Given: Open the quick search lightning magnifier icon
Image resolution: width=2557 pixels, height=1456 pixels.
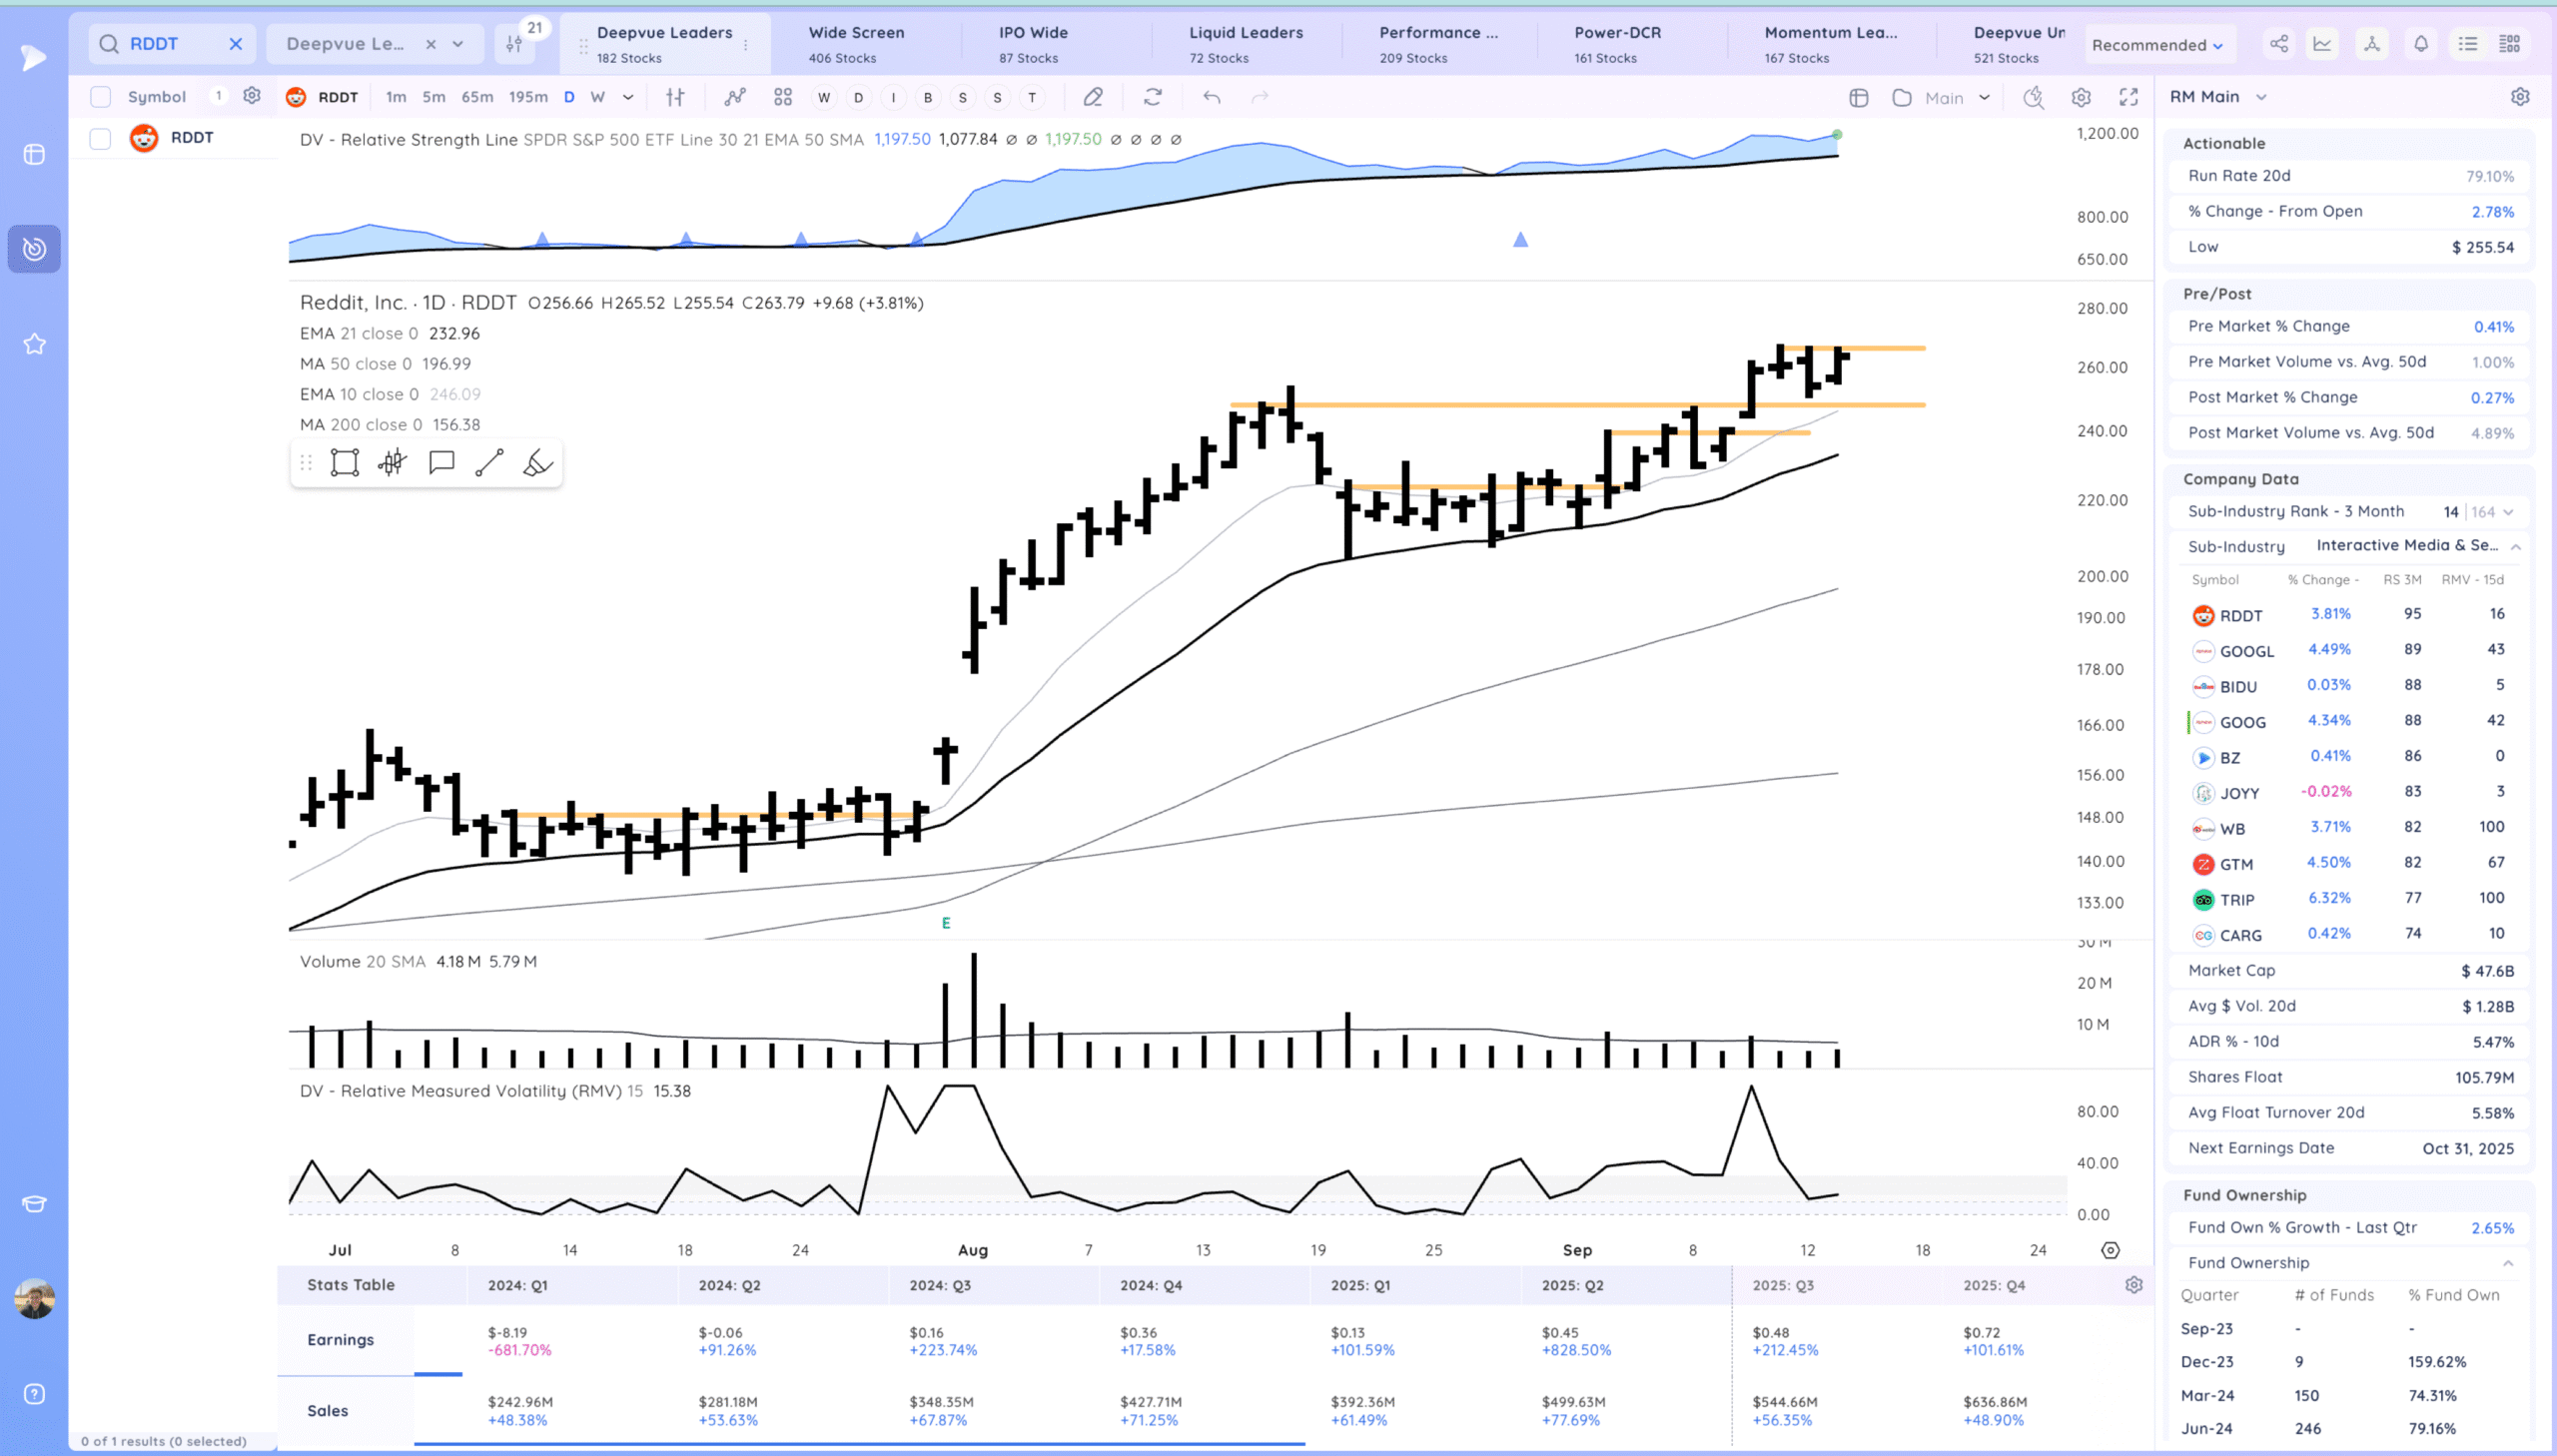Looking at the screenshot, I should [2033, 97].
